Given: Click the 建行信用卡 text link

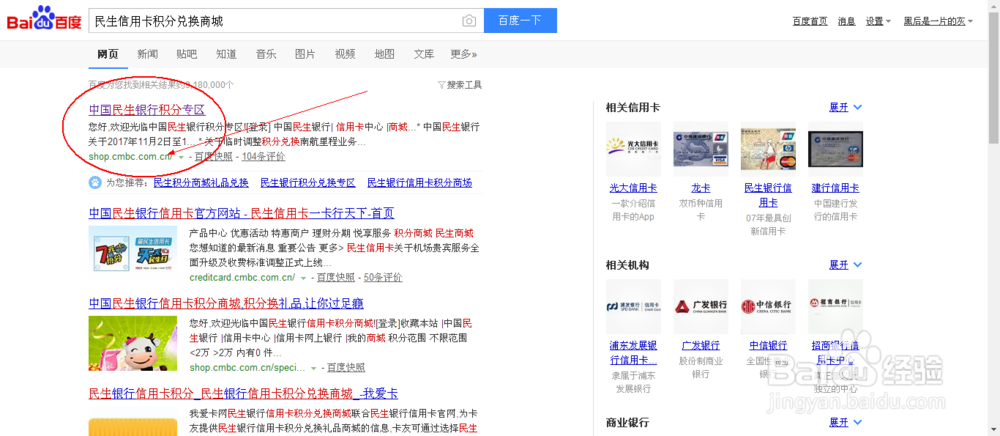Looking at the screenshot, I should [835, 188].
